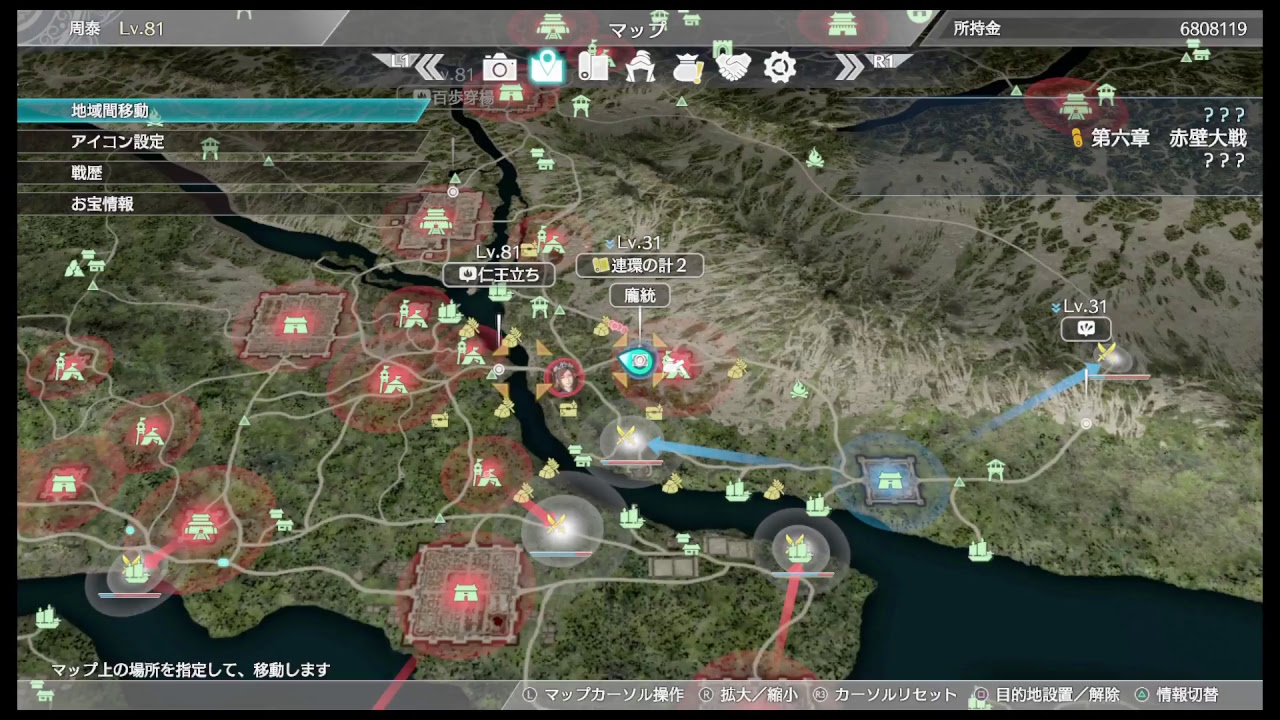Open the handshake relations tab icon
The height and width of the screenshot is (720, 1280).
pyautogui.click(x=734, y=67)
